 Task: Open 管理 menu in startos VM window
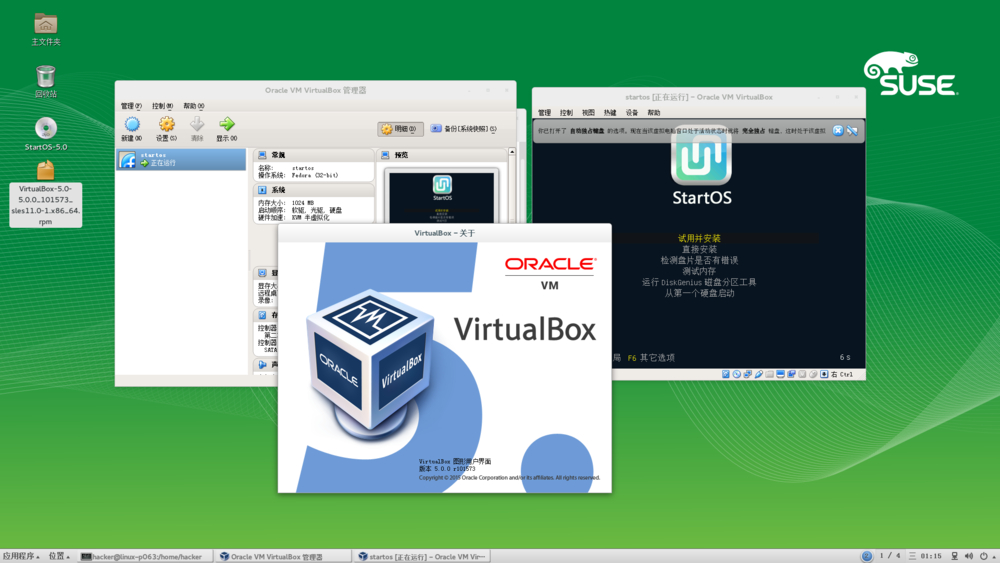tap(544, 113)
